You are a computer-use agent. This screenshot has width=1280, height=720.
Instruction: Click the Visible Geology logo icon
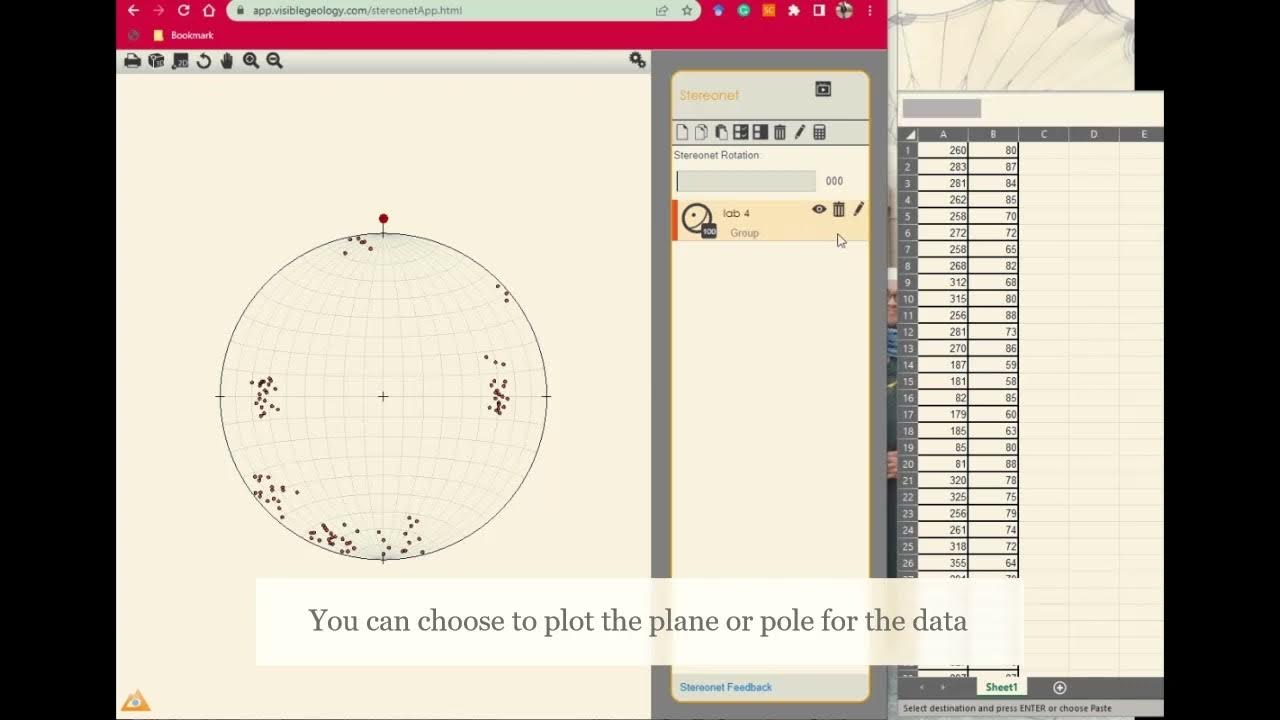coord(135,701)
